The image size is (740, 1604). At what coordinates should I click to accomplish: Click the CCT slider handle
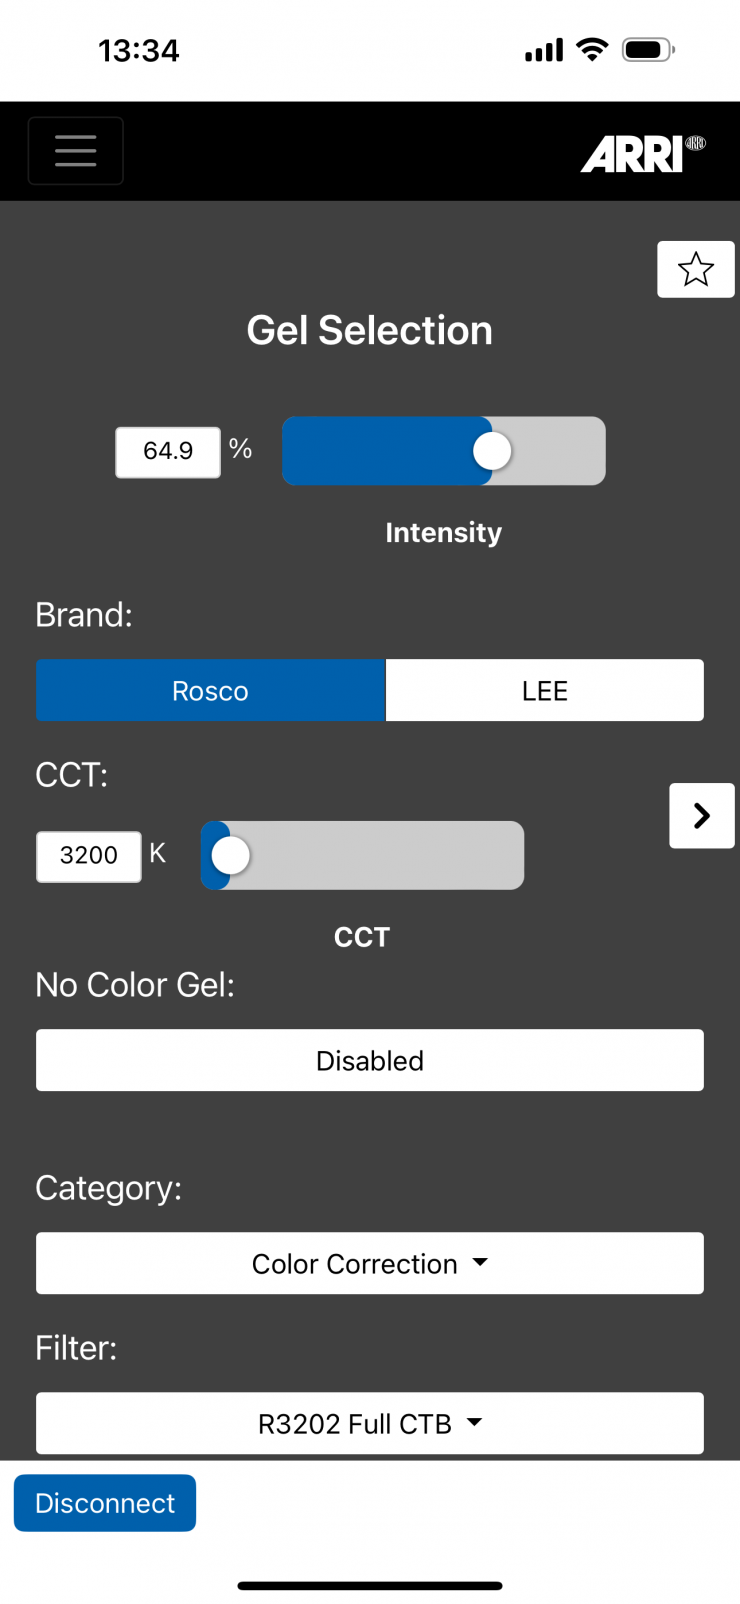[x=231, y=856]
